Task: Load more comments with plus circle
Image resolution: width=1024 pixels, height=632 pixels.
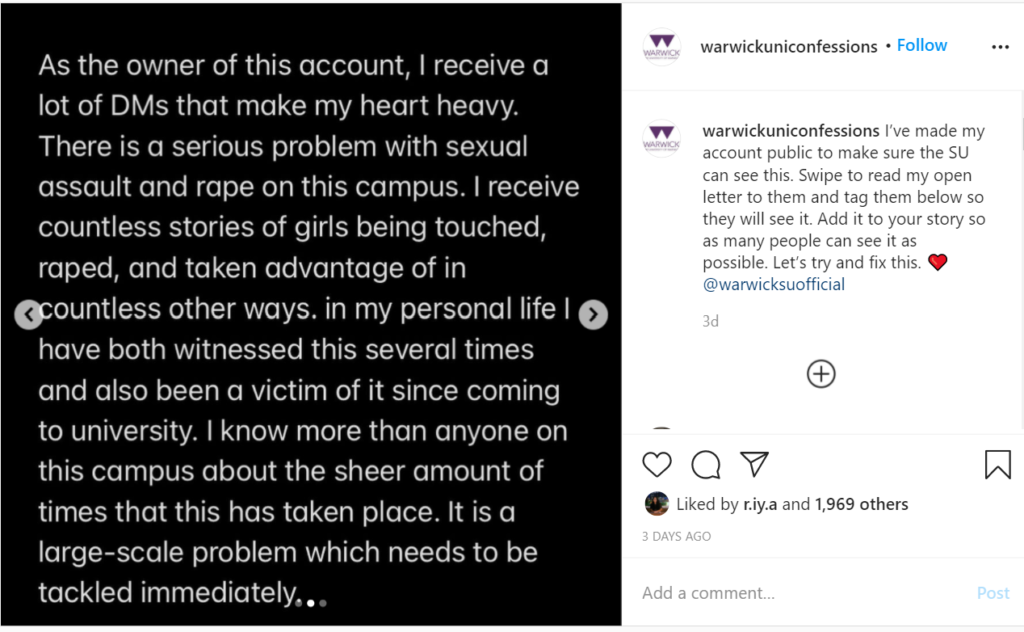Action: pos(821,374)
